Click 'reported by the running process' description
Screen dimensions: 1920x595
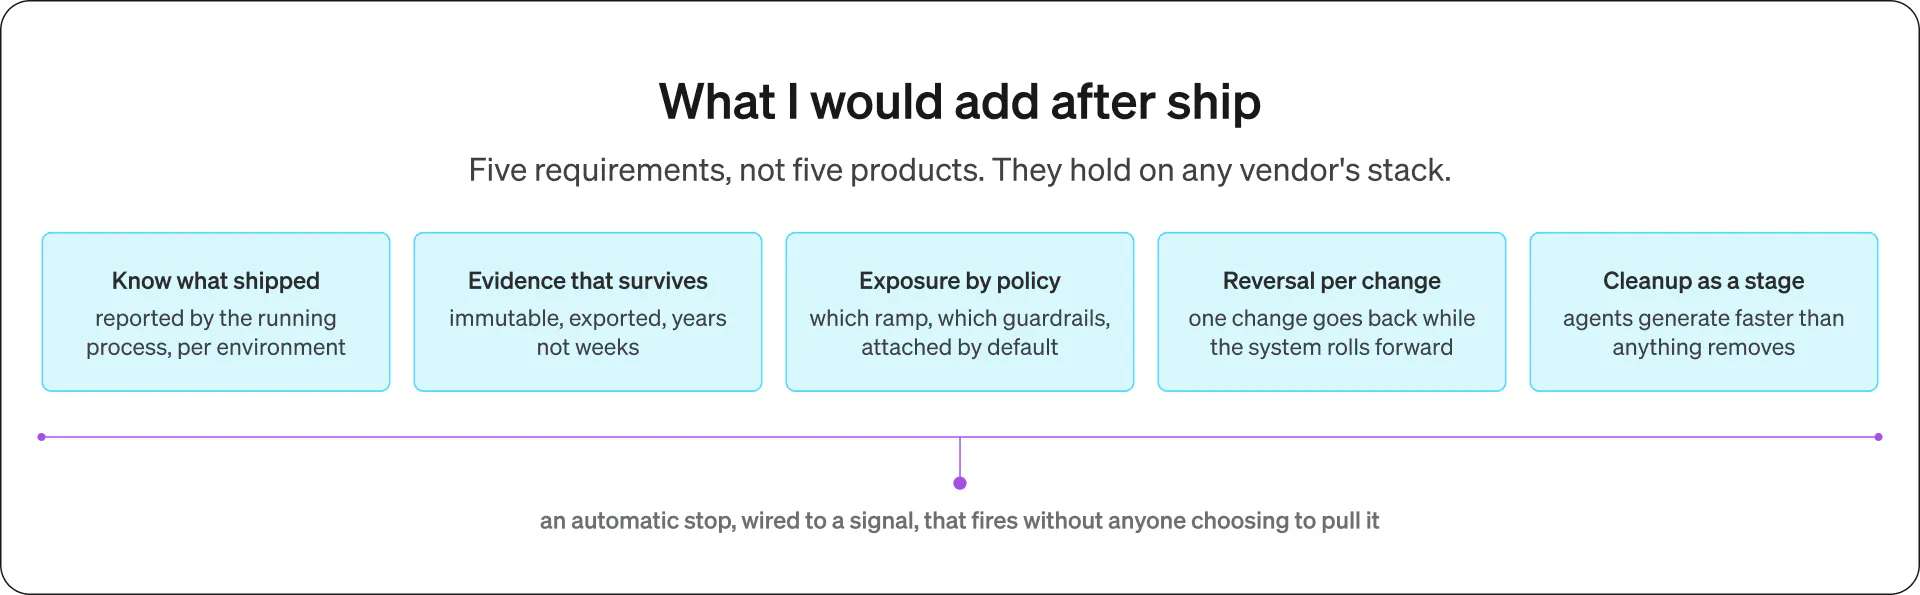(x=216, y=333)
